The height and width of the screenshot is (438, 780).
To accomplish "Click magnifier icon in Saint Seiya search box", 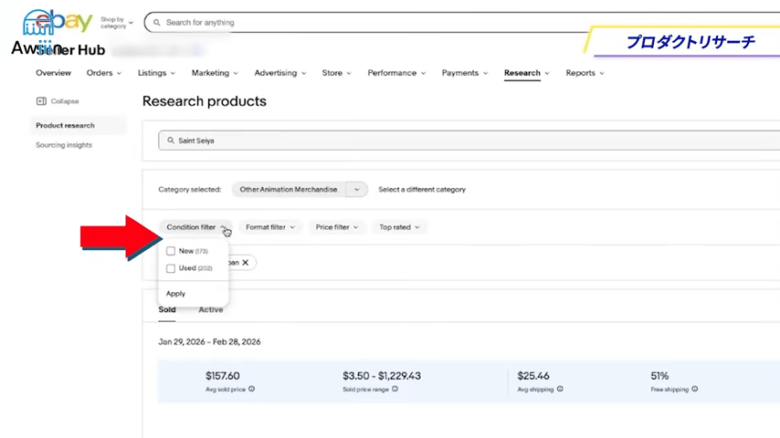I will click(x=170, y=141).
